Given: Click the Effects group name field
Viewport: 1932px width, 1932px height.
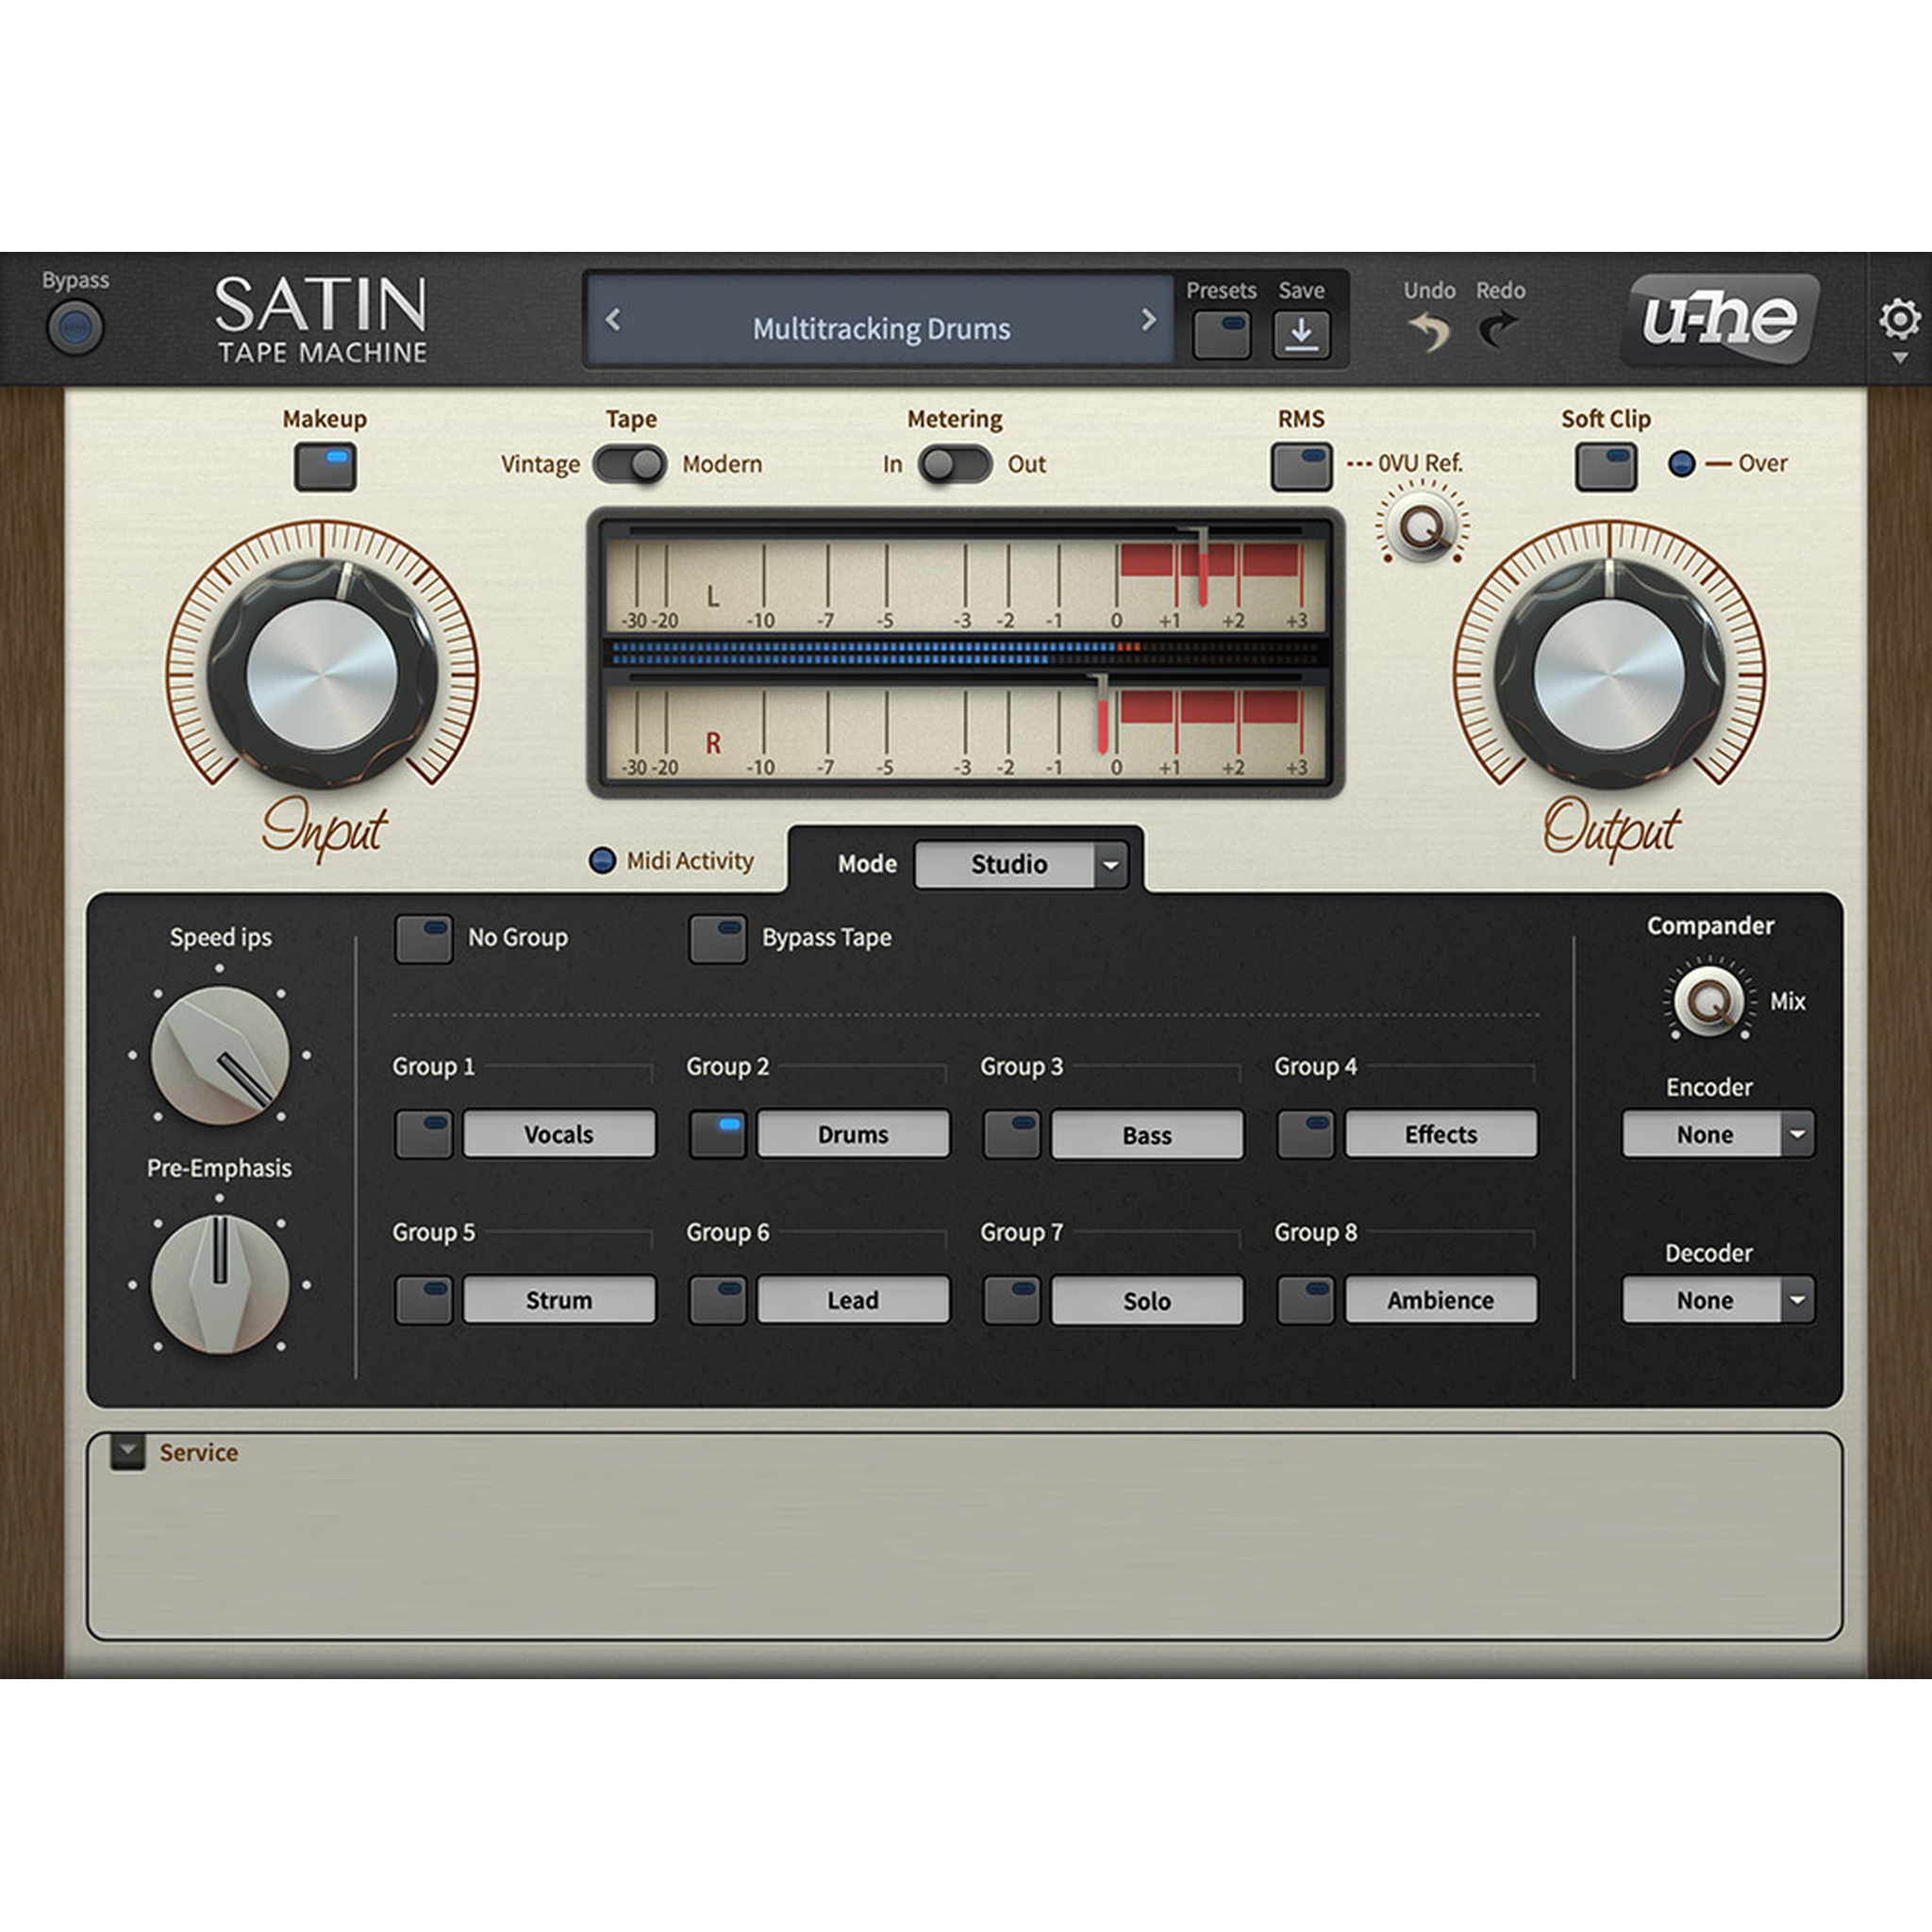Looking at the screenshot, I should (1441, 1134).
